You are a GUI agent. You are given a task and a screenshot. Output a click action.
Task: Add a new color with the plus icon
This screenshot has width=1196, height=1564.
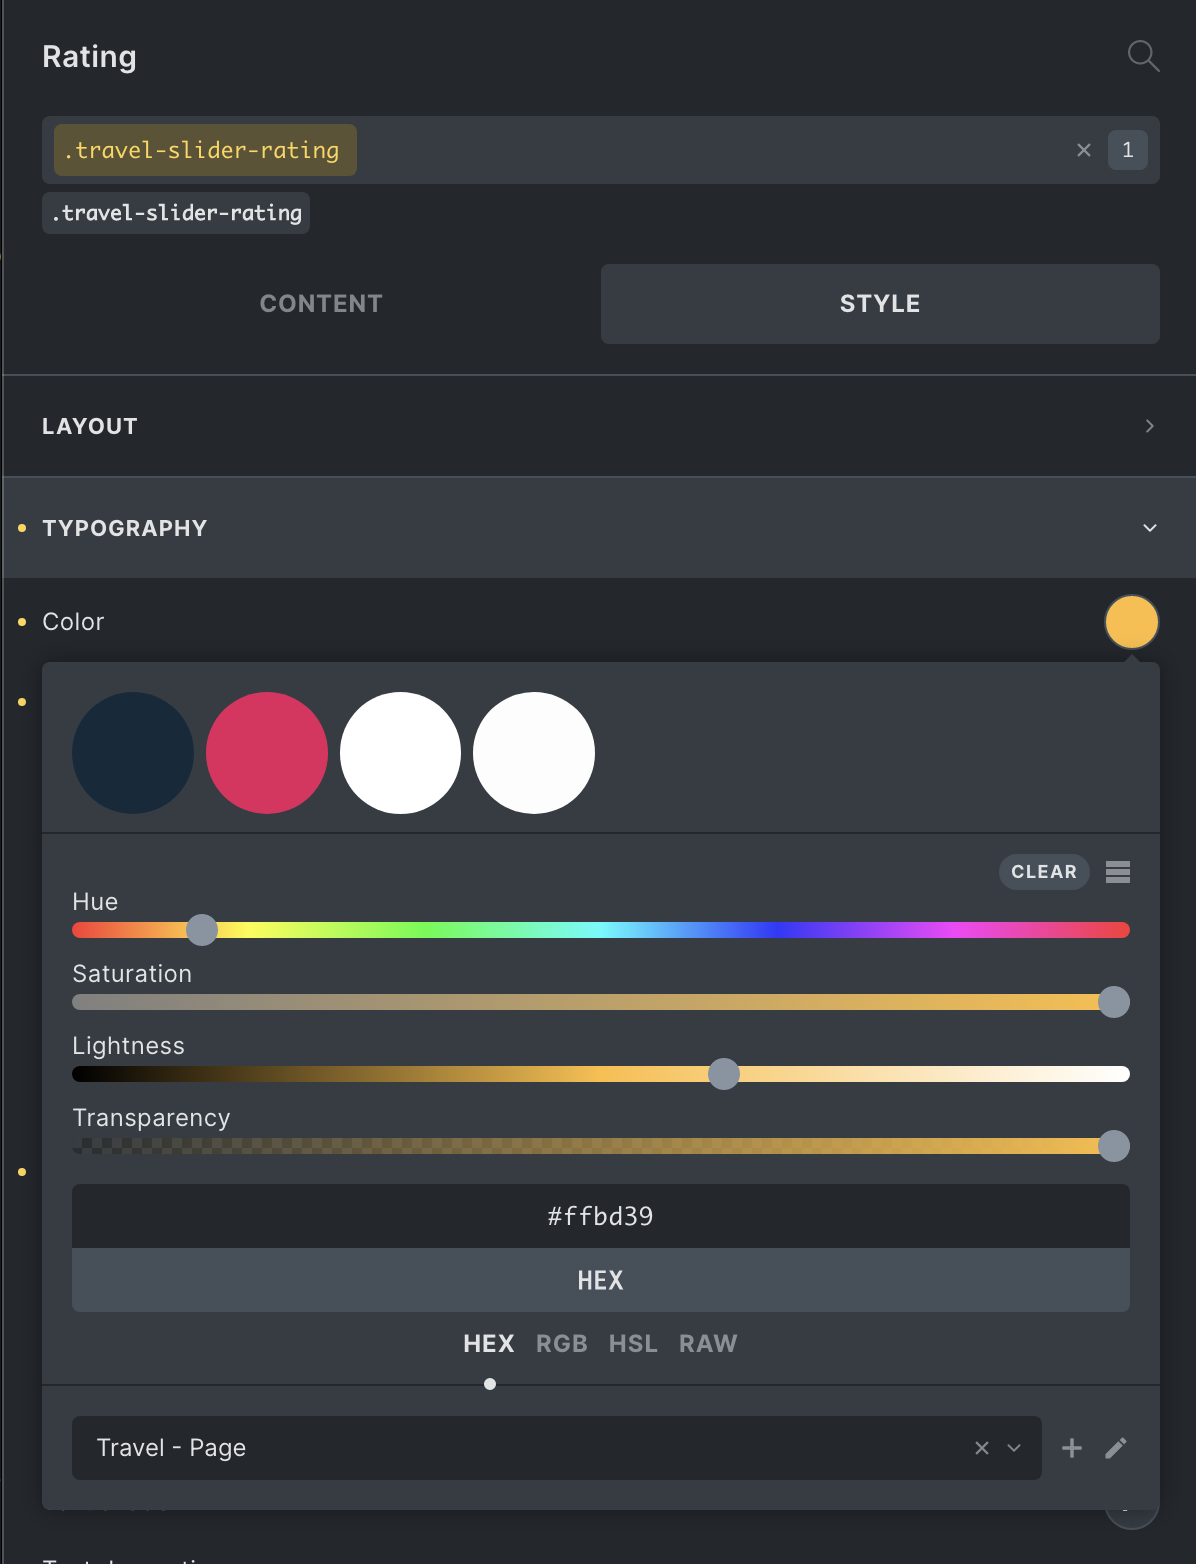1072,1448
